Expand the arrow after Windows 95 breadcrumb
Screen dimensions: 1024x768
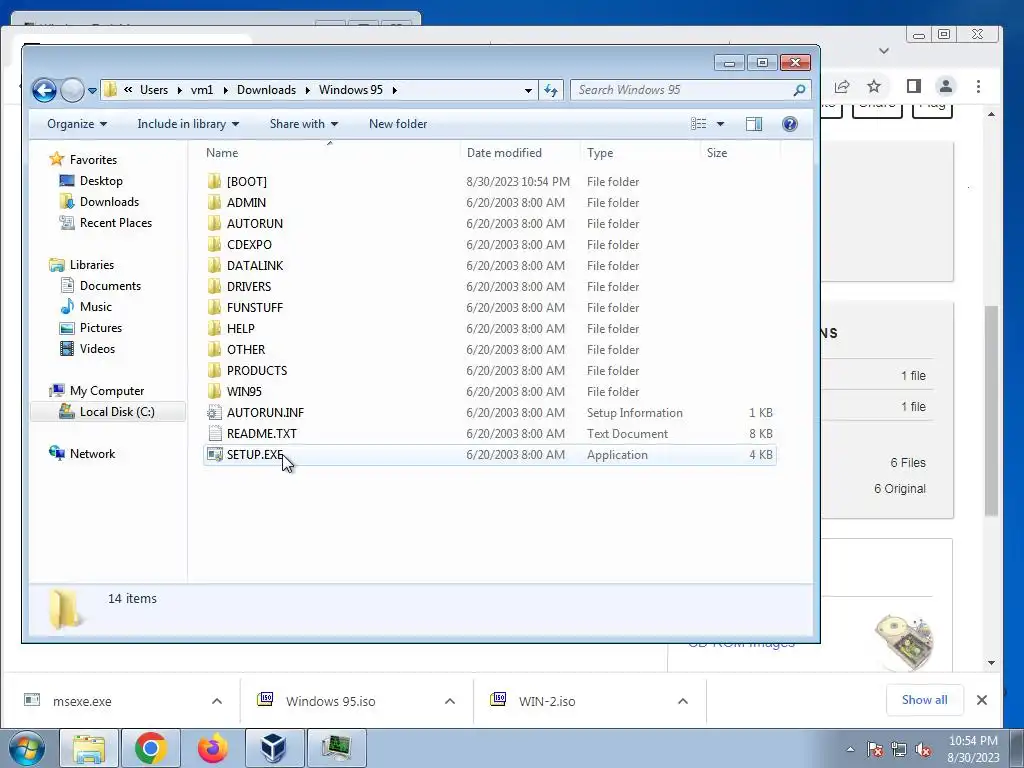(x=394, y=90)
